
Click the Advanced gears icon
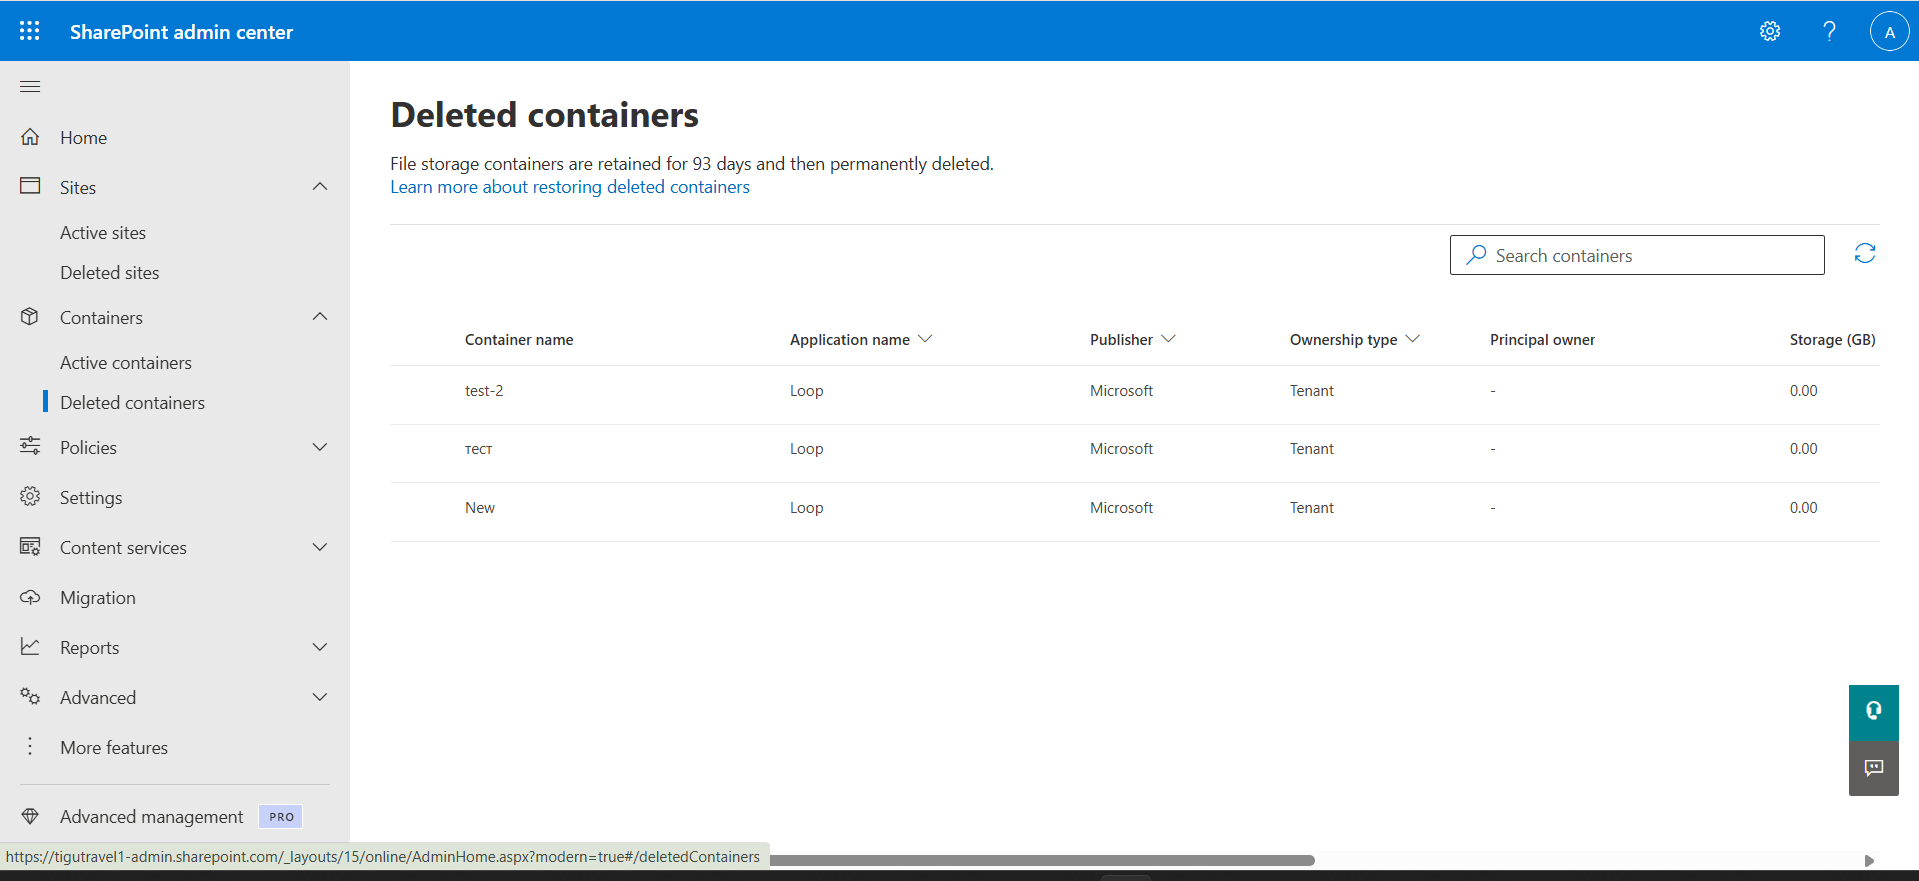tap(30, 697)
